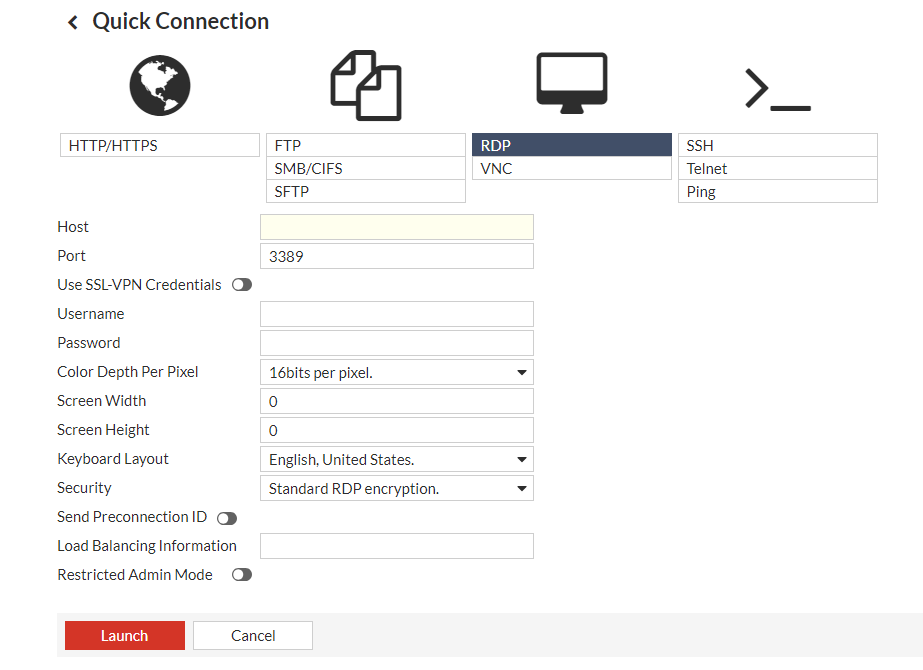Select the SSH protocol option
923x670 pixels.
coord(777,146)
